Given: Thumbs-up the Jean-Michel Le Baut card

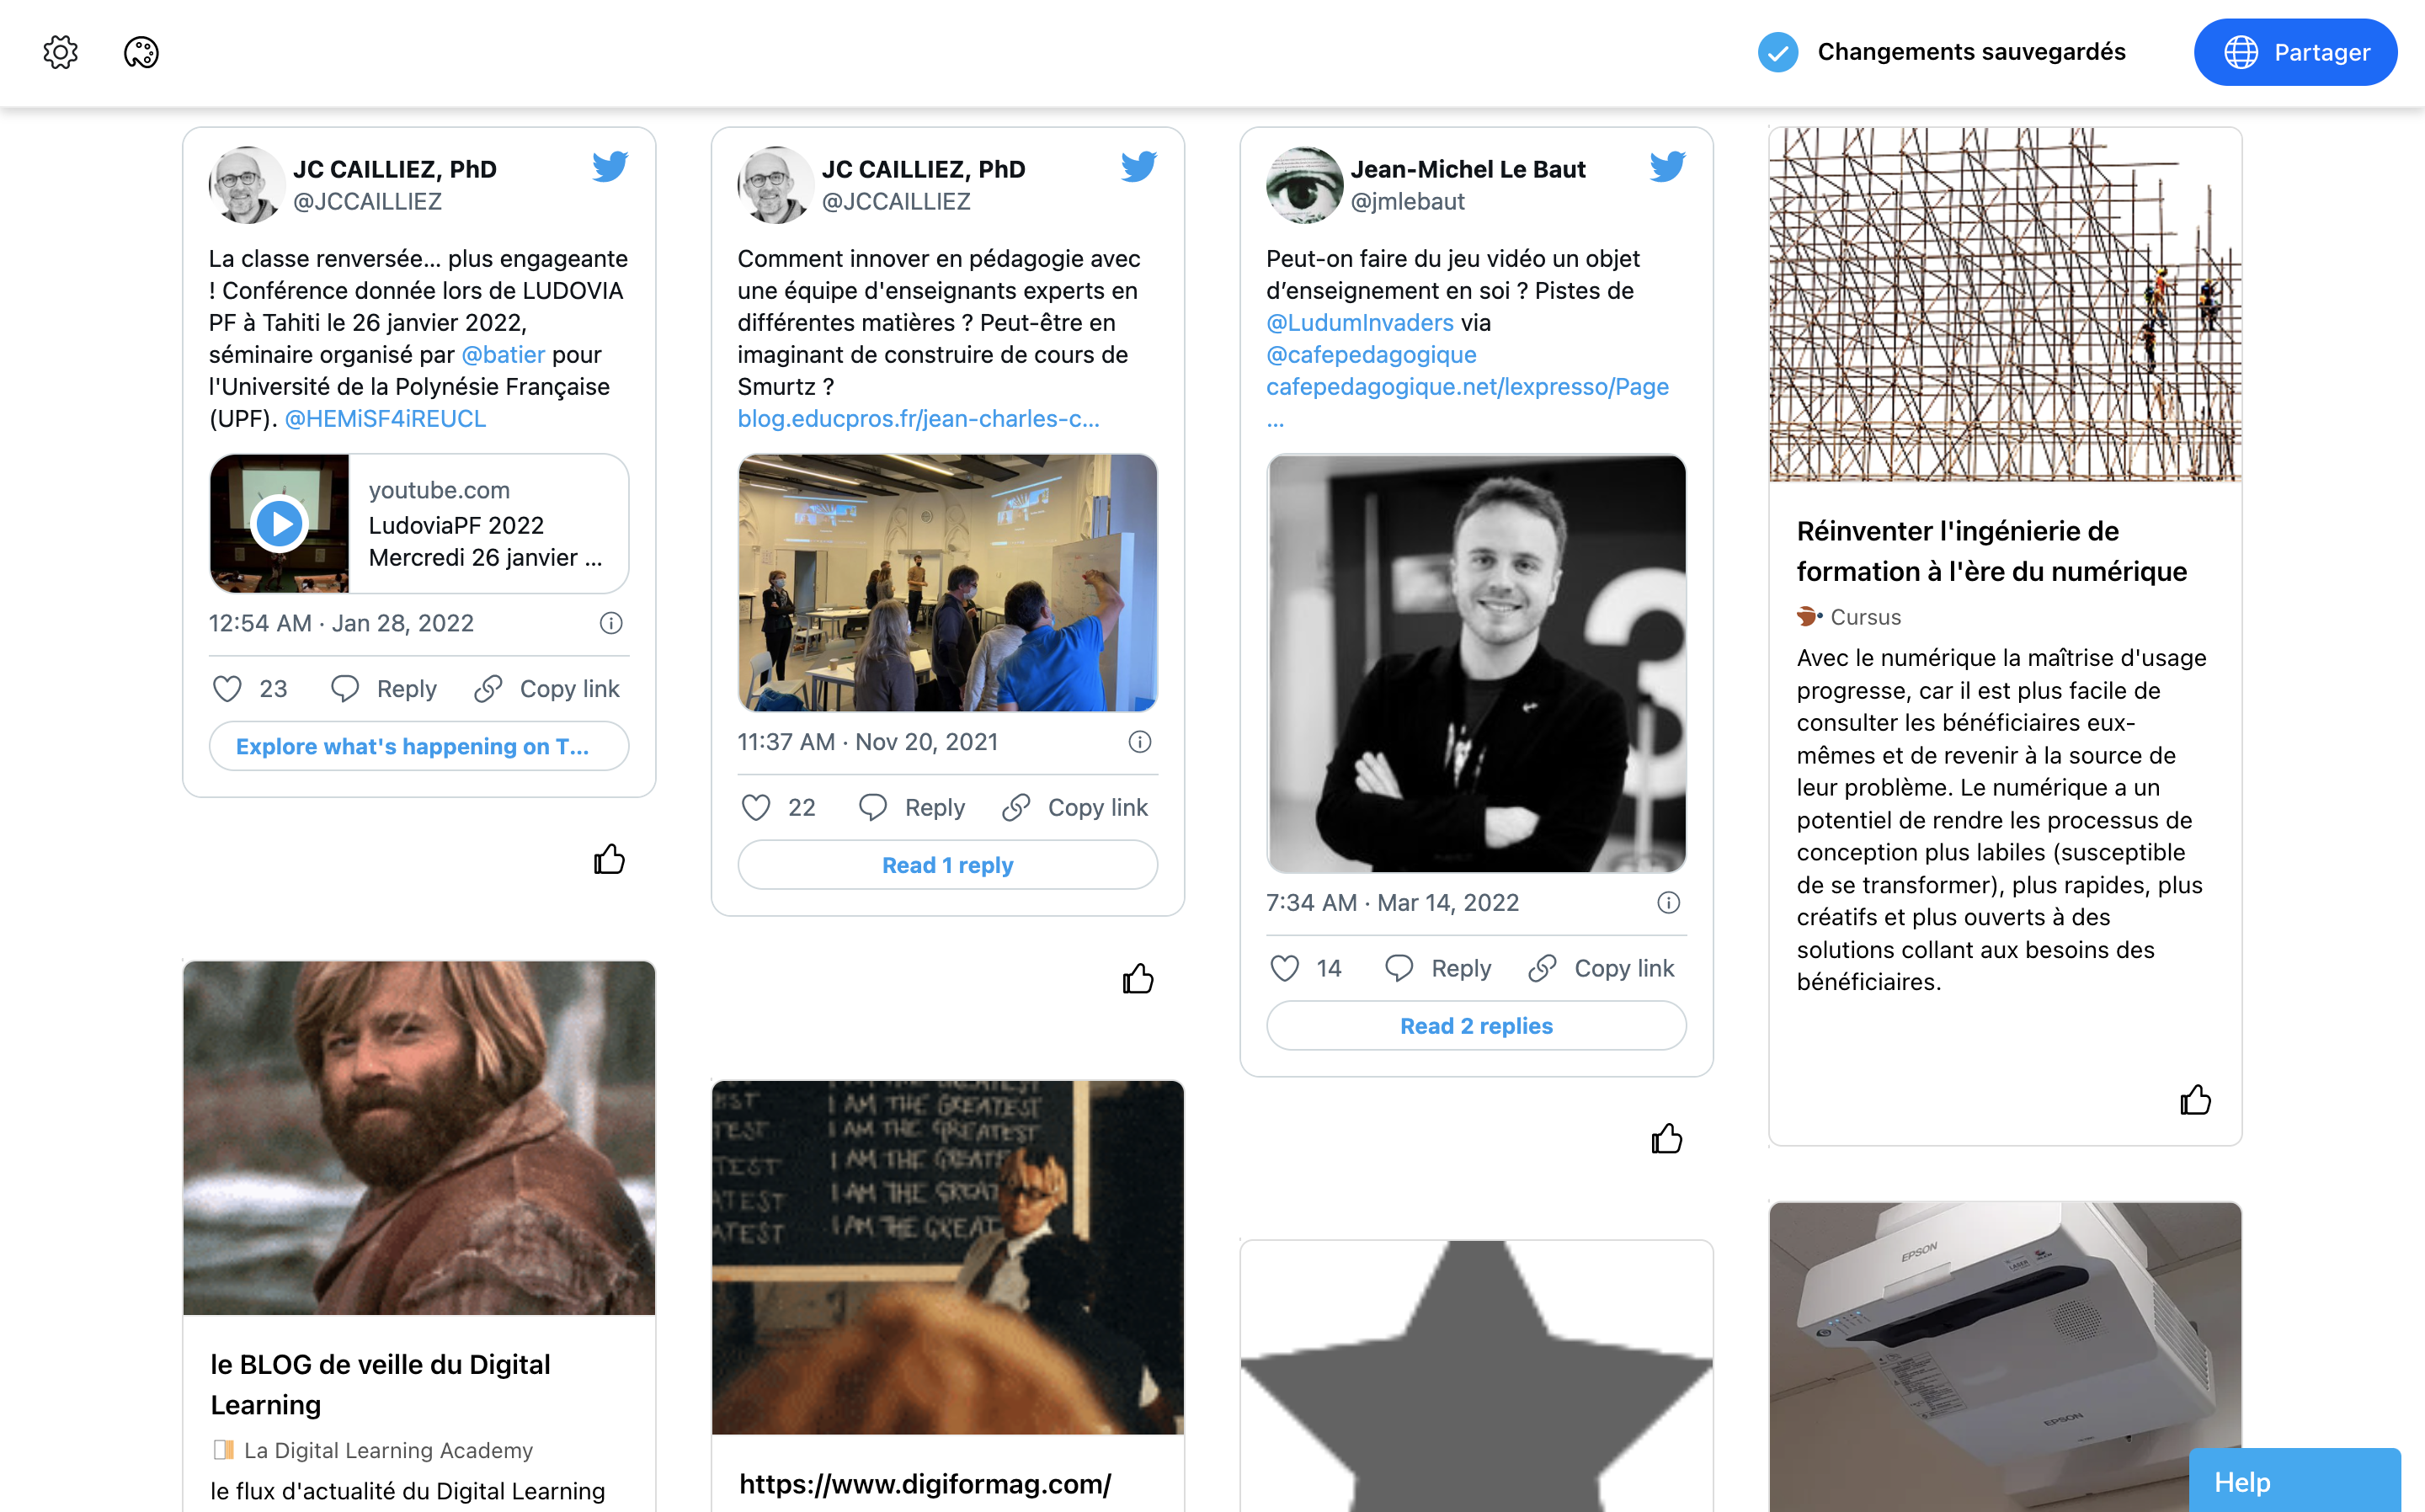Looking at the screenshot, I should [x=1667, y=1138].
